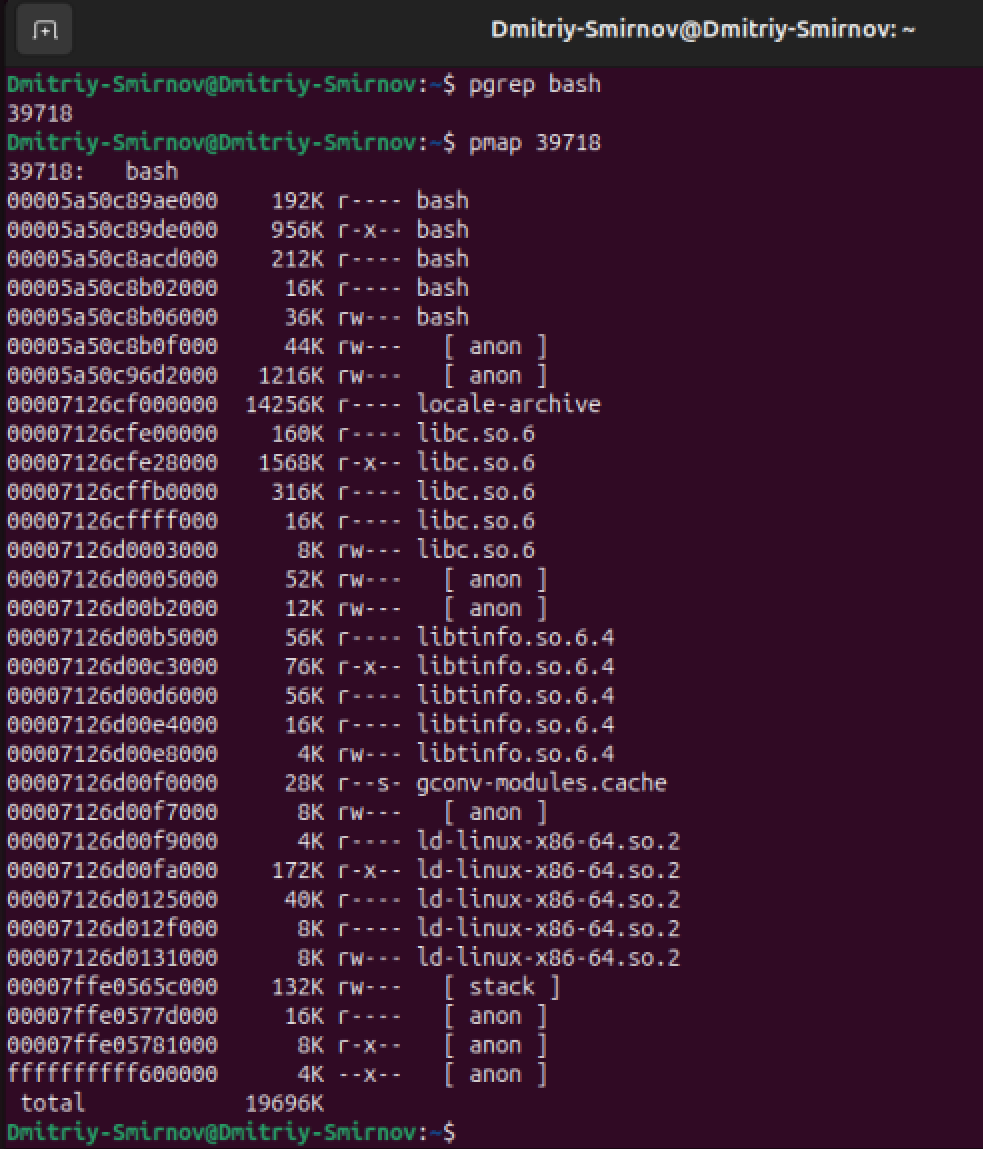Click the 956K r-x-- bash row
Image resolution: width=983 pixels, height=1149 pixels.
click(238, 230)
